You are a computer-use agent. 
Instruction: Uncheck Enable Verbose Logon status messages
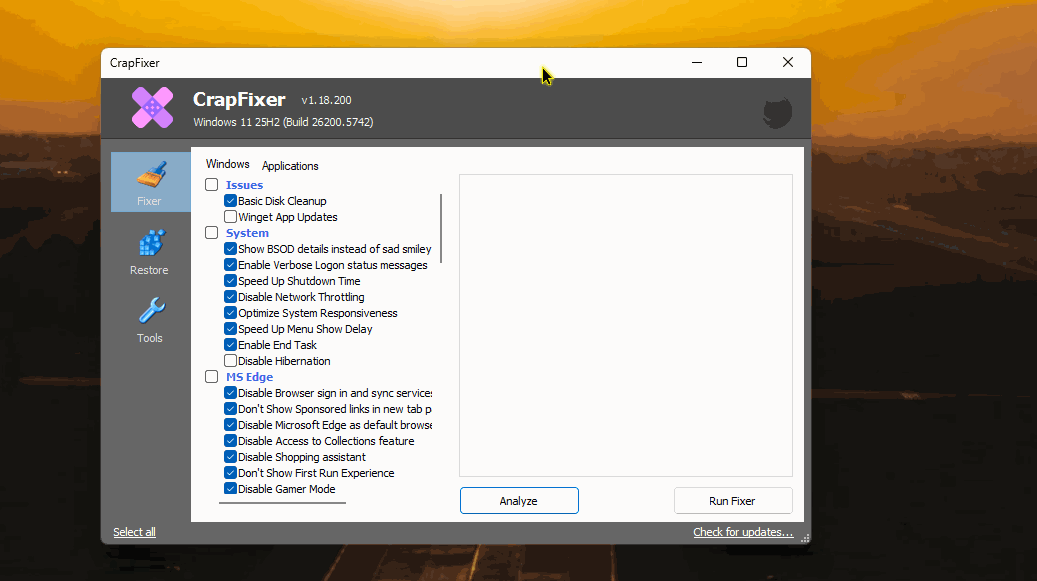tap(230, 264)
